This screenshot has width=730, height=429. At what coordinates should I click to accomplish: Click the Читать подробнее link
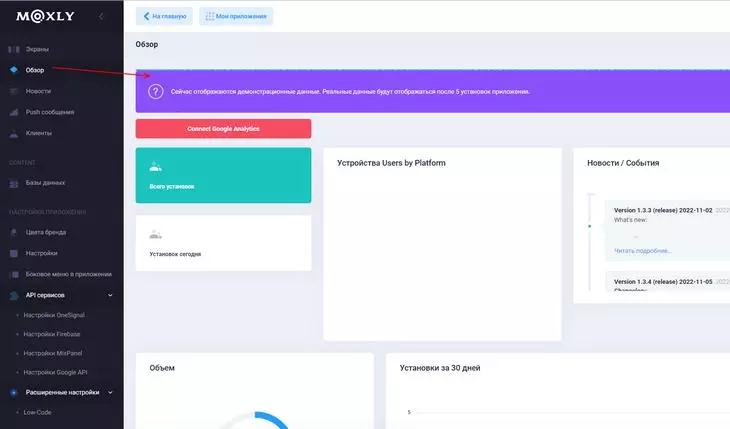642,251
